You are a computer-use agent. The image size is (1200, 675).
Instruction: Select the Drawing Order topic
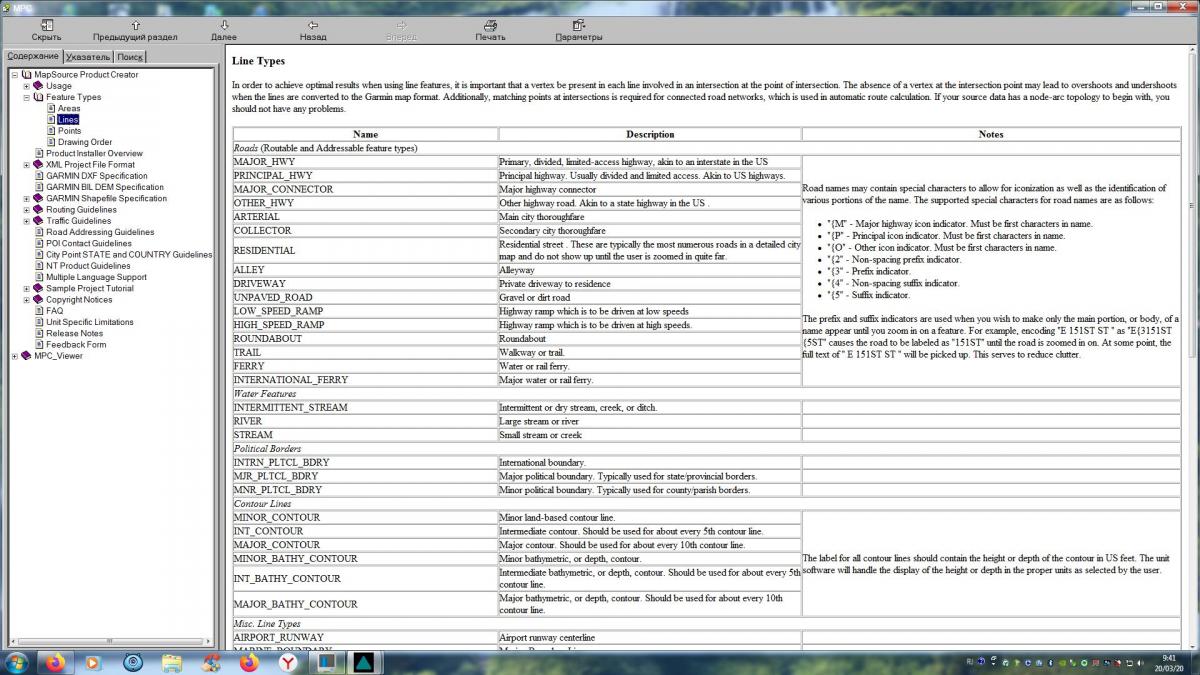(84, 142)
